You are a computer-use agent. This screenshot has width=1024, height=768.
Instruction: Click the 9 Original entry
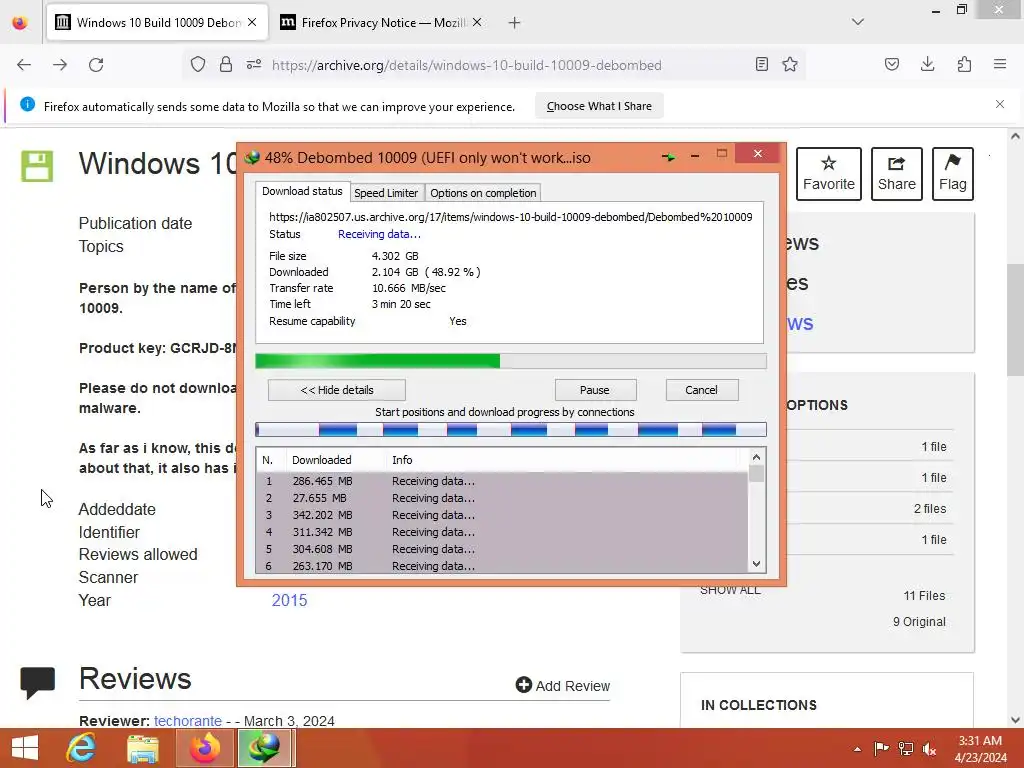919,622
